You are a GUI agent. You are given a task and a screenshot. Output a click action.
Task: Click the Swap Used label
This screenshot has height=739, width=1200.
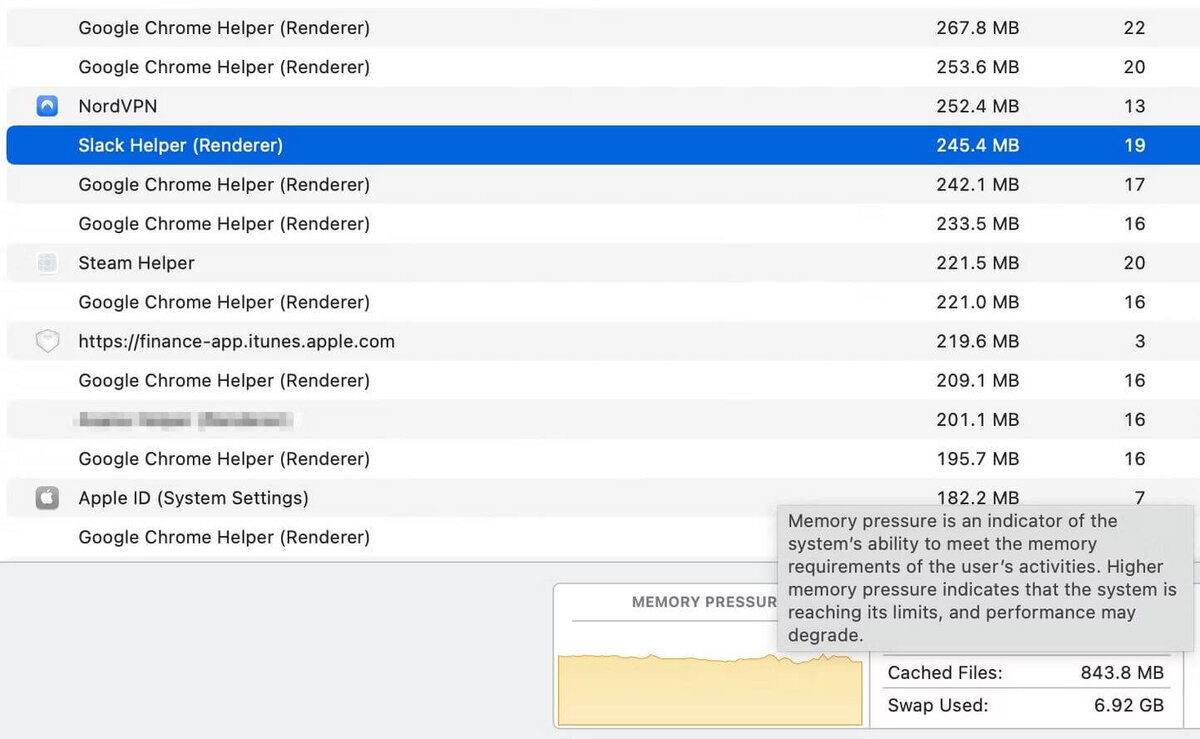coord(938,705)
